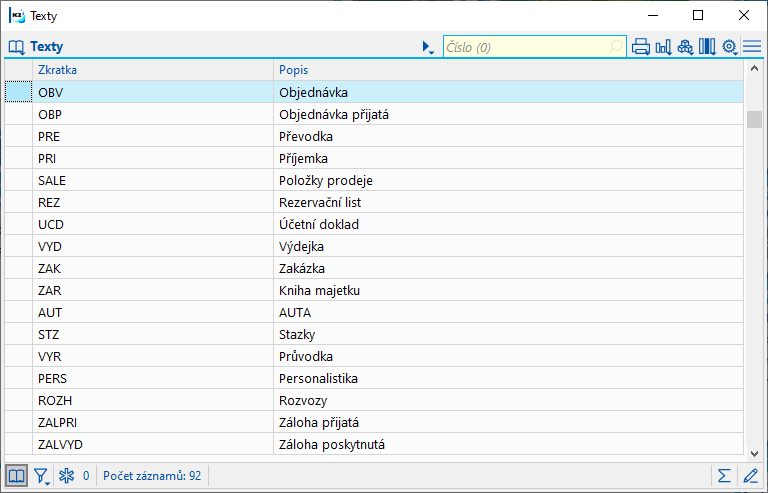The image size is (768, 493).
Task: Click the print icon in toolbar
Action: (641, 47)
